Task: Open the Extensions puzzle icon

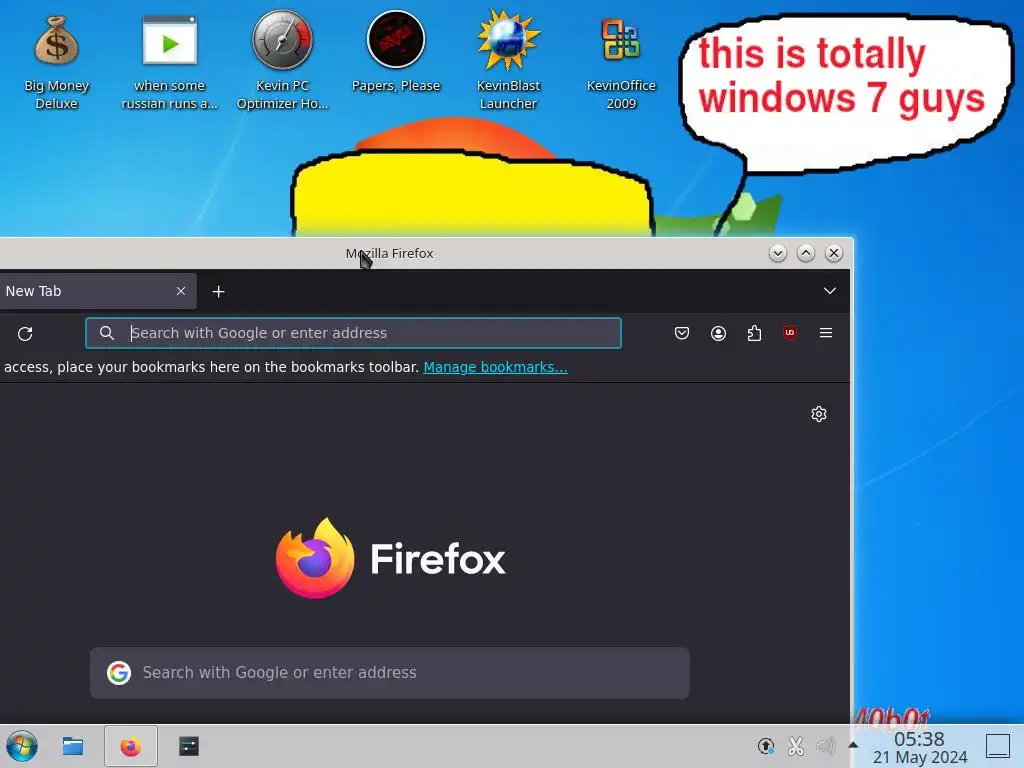Action: [x=754, y=334]
